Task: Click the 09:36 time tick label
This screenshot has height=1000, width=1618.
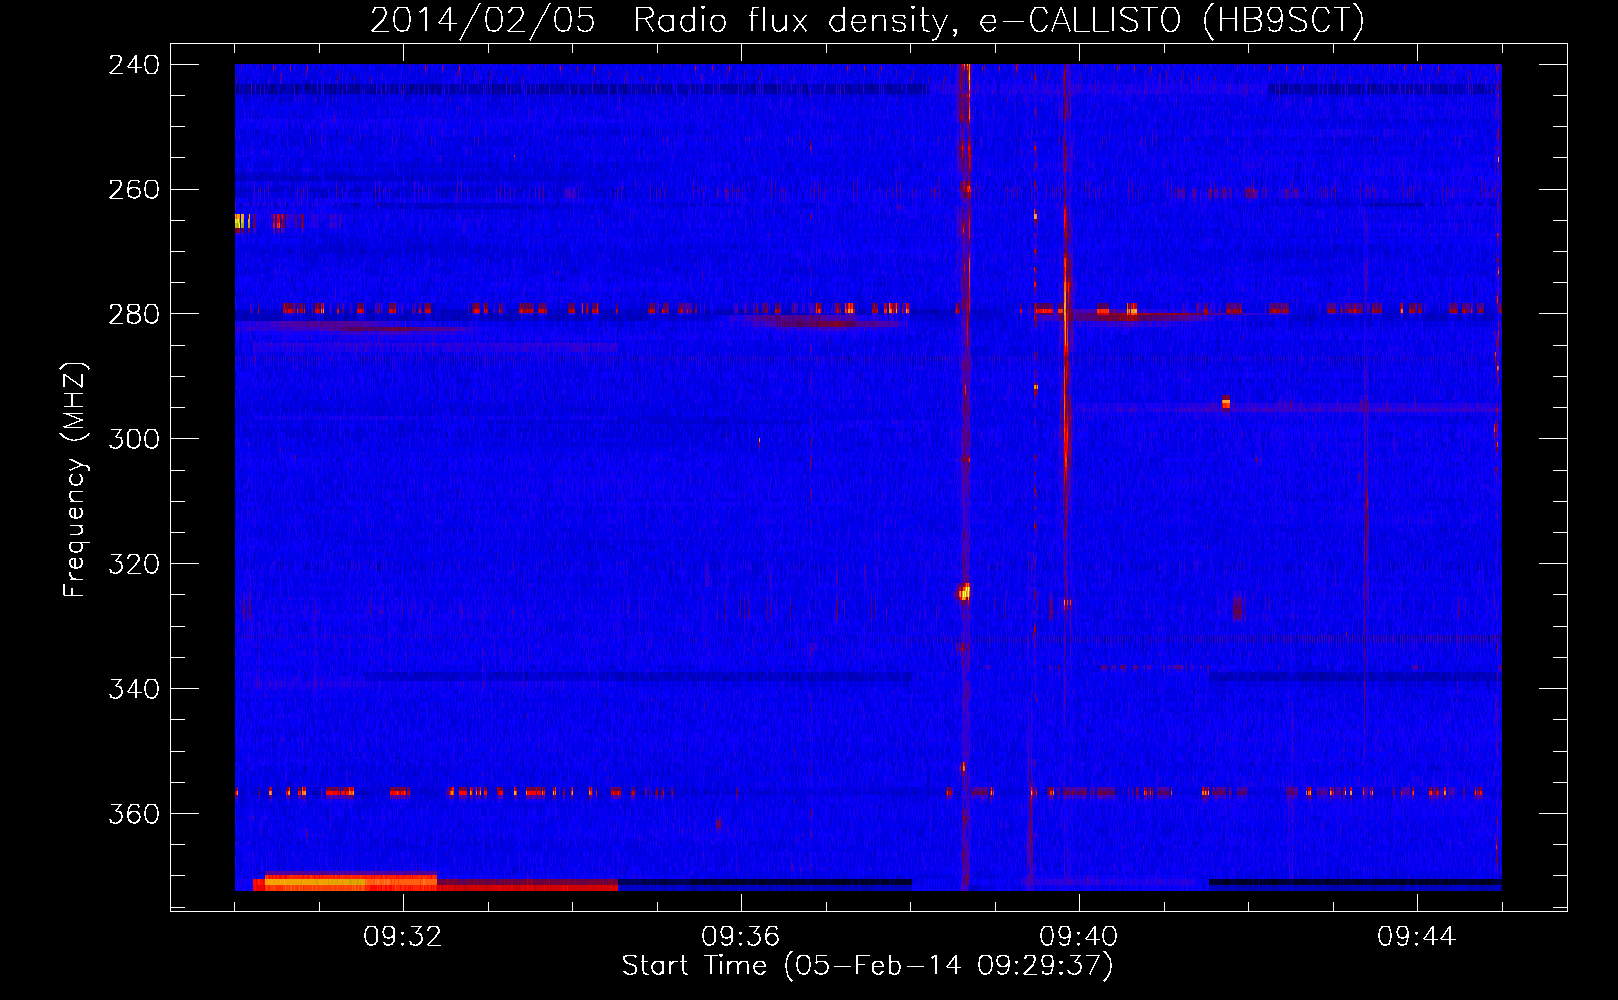Action: click(x=741, y=937)
